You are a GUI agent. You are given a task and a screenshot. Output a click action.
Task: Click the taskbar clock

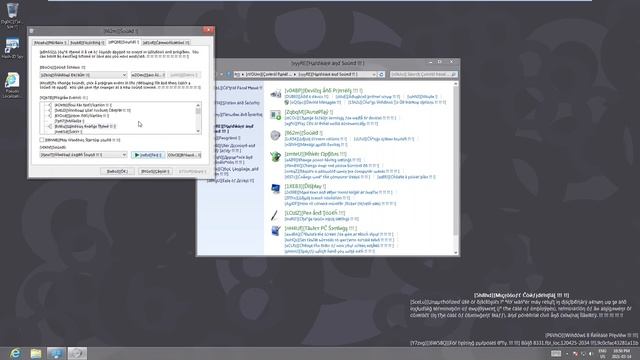(x=621, y=353)
